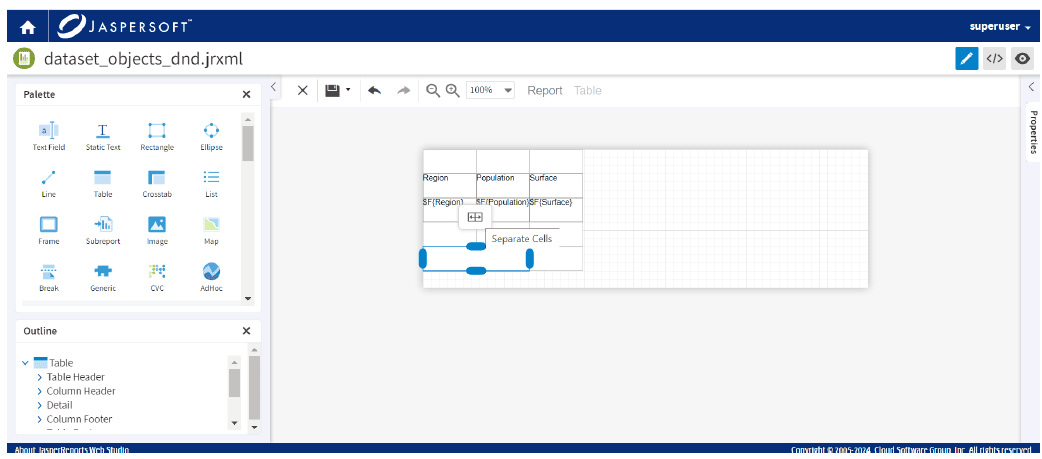1042x459 pixels.
Task: Select the Line palette element
Action: click(x=49, y=183)
